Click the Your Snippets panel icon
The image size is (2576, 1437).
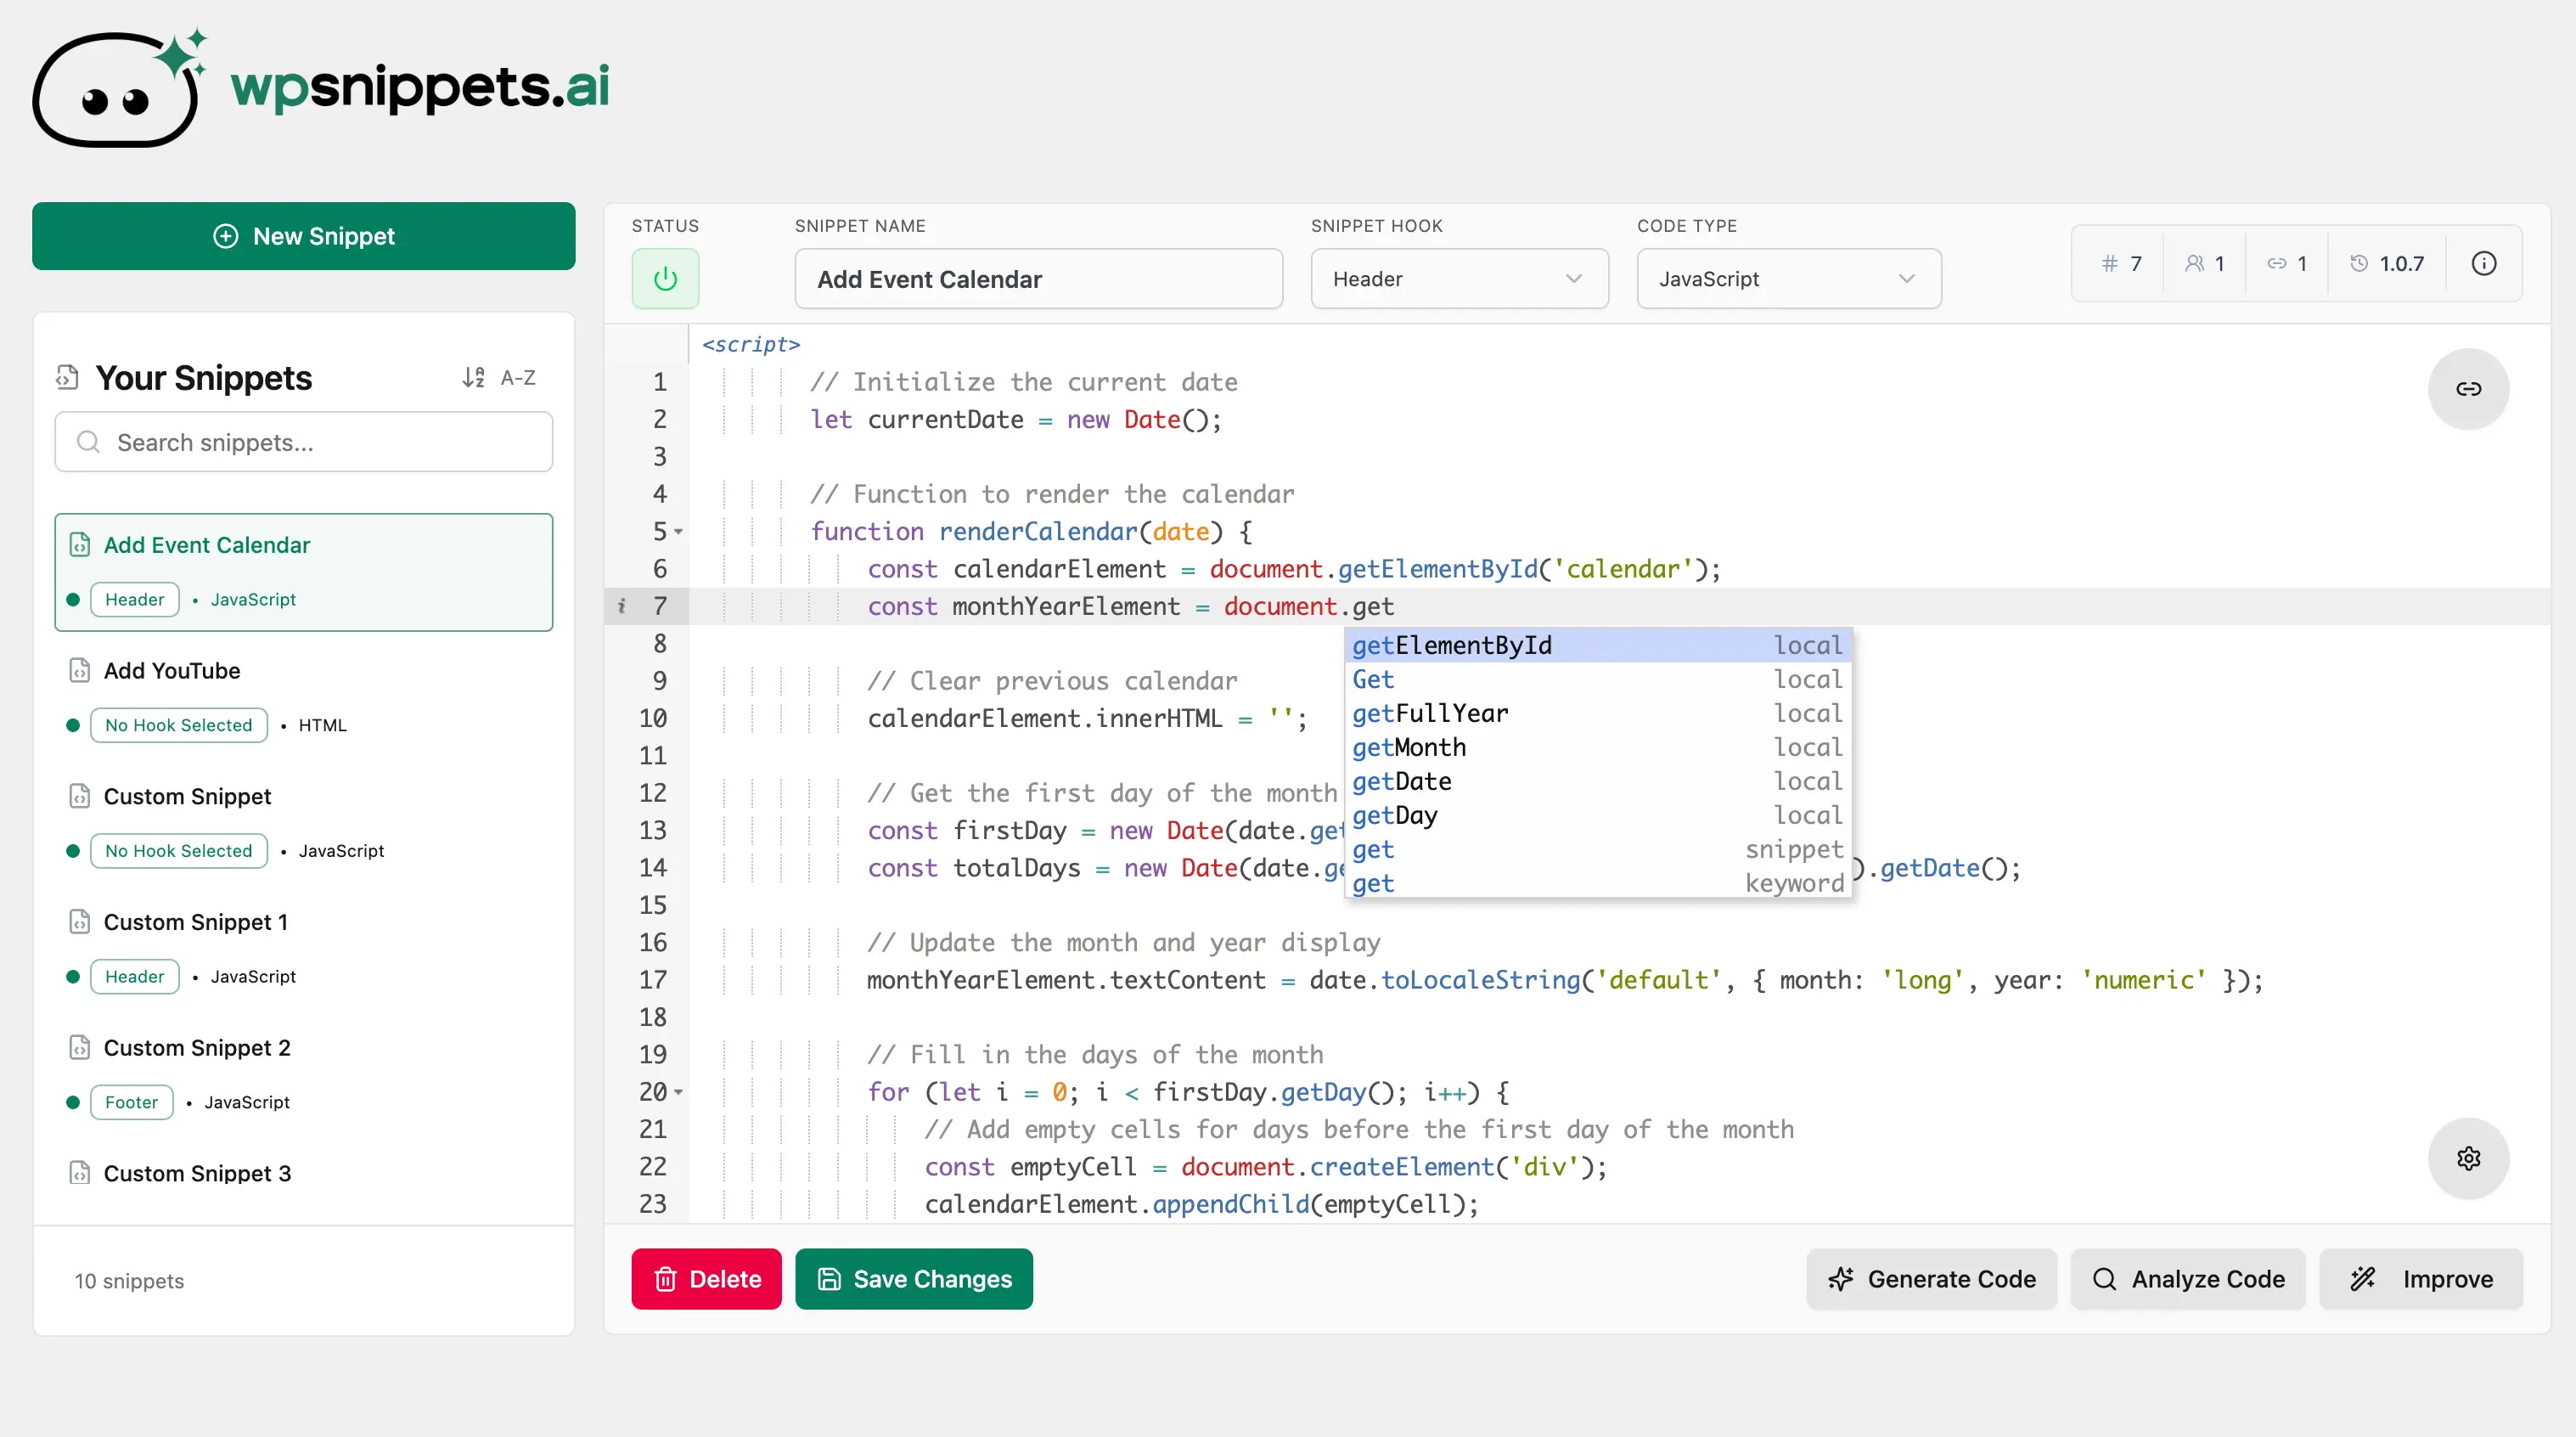[66, 377]
